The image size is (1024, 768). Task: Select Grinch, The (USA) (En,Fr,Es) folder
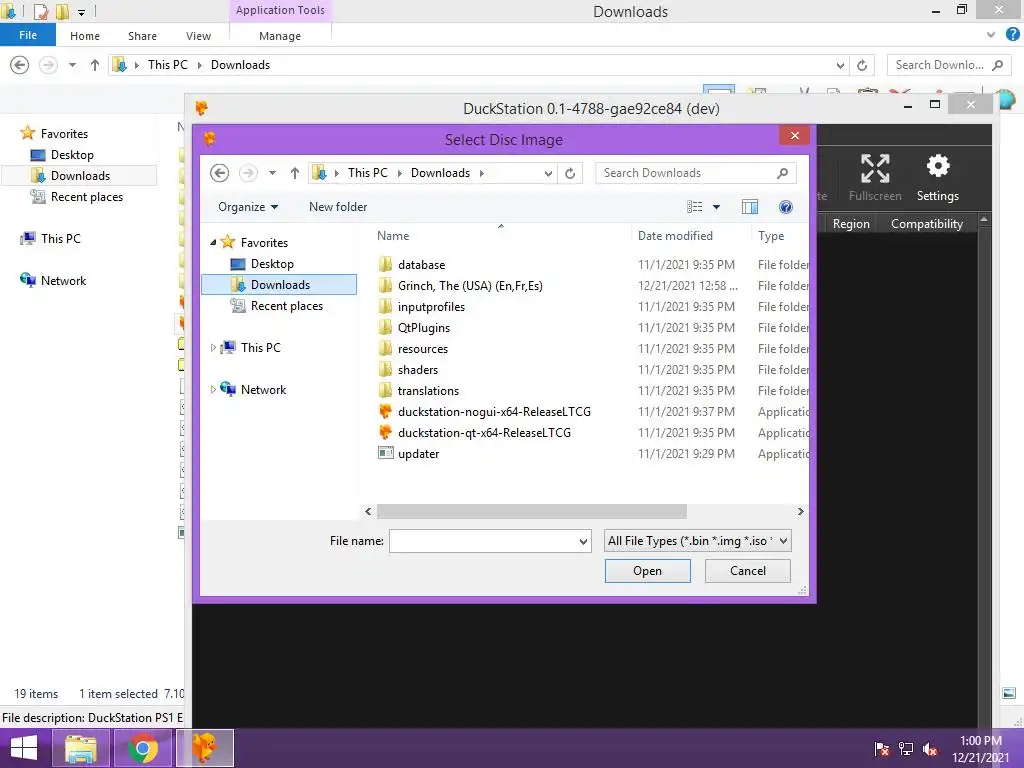tap(470, 285)
